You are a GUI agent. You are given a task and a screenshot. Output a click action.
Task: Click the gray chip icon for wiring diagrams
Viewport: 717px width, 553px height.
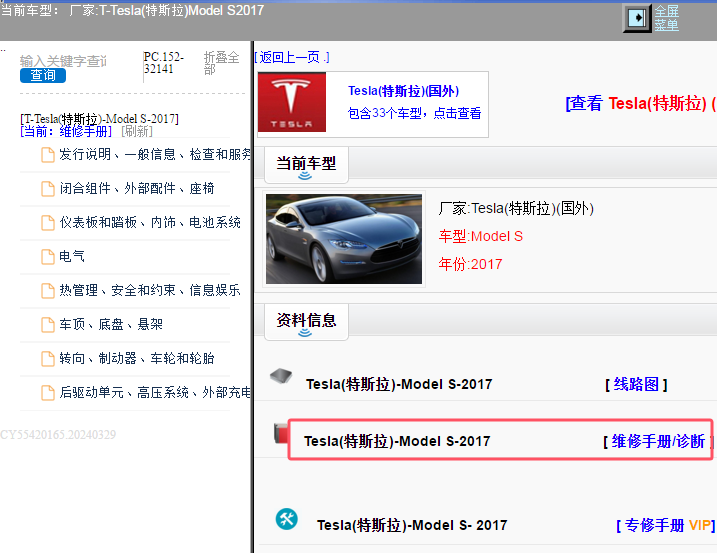click(x=281, y=376)
